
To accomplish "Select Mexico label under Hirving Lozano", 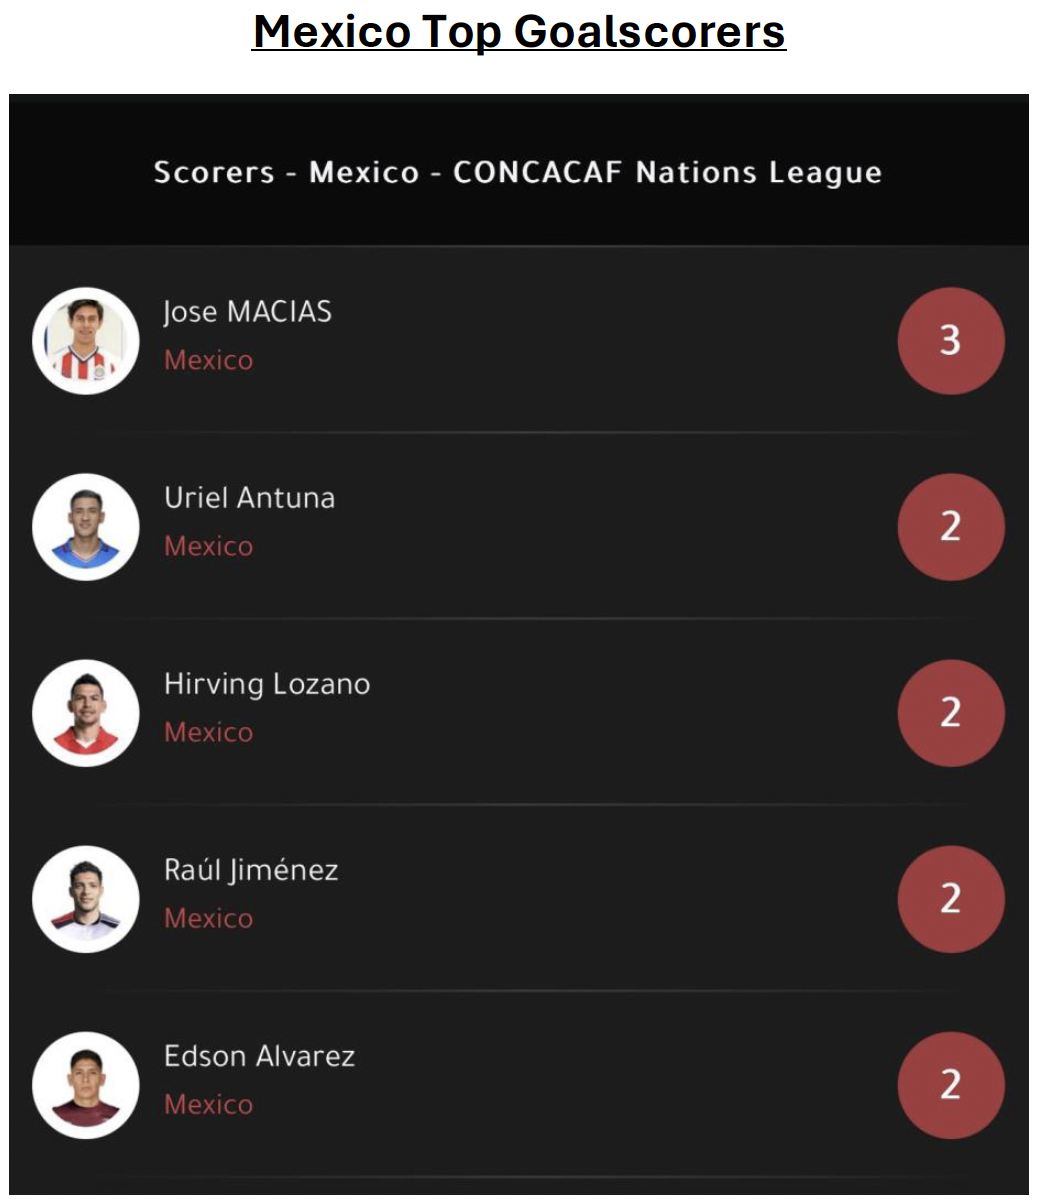I will [209, 732].
